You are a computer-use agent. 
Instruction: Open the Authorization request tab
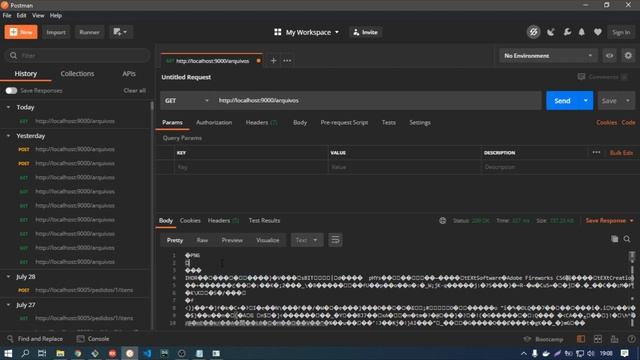pyautogui.click(x=214, y=122)
